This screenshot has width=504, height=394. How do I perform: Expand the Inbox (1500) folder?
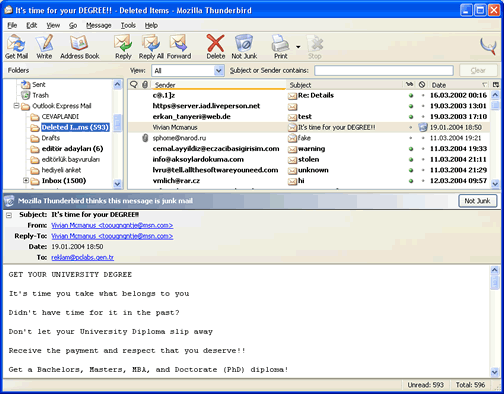[x=26, y=180]
